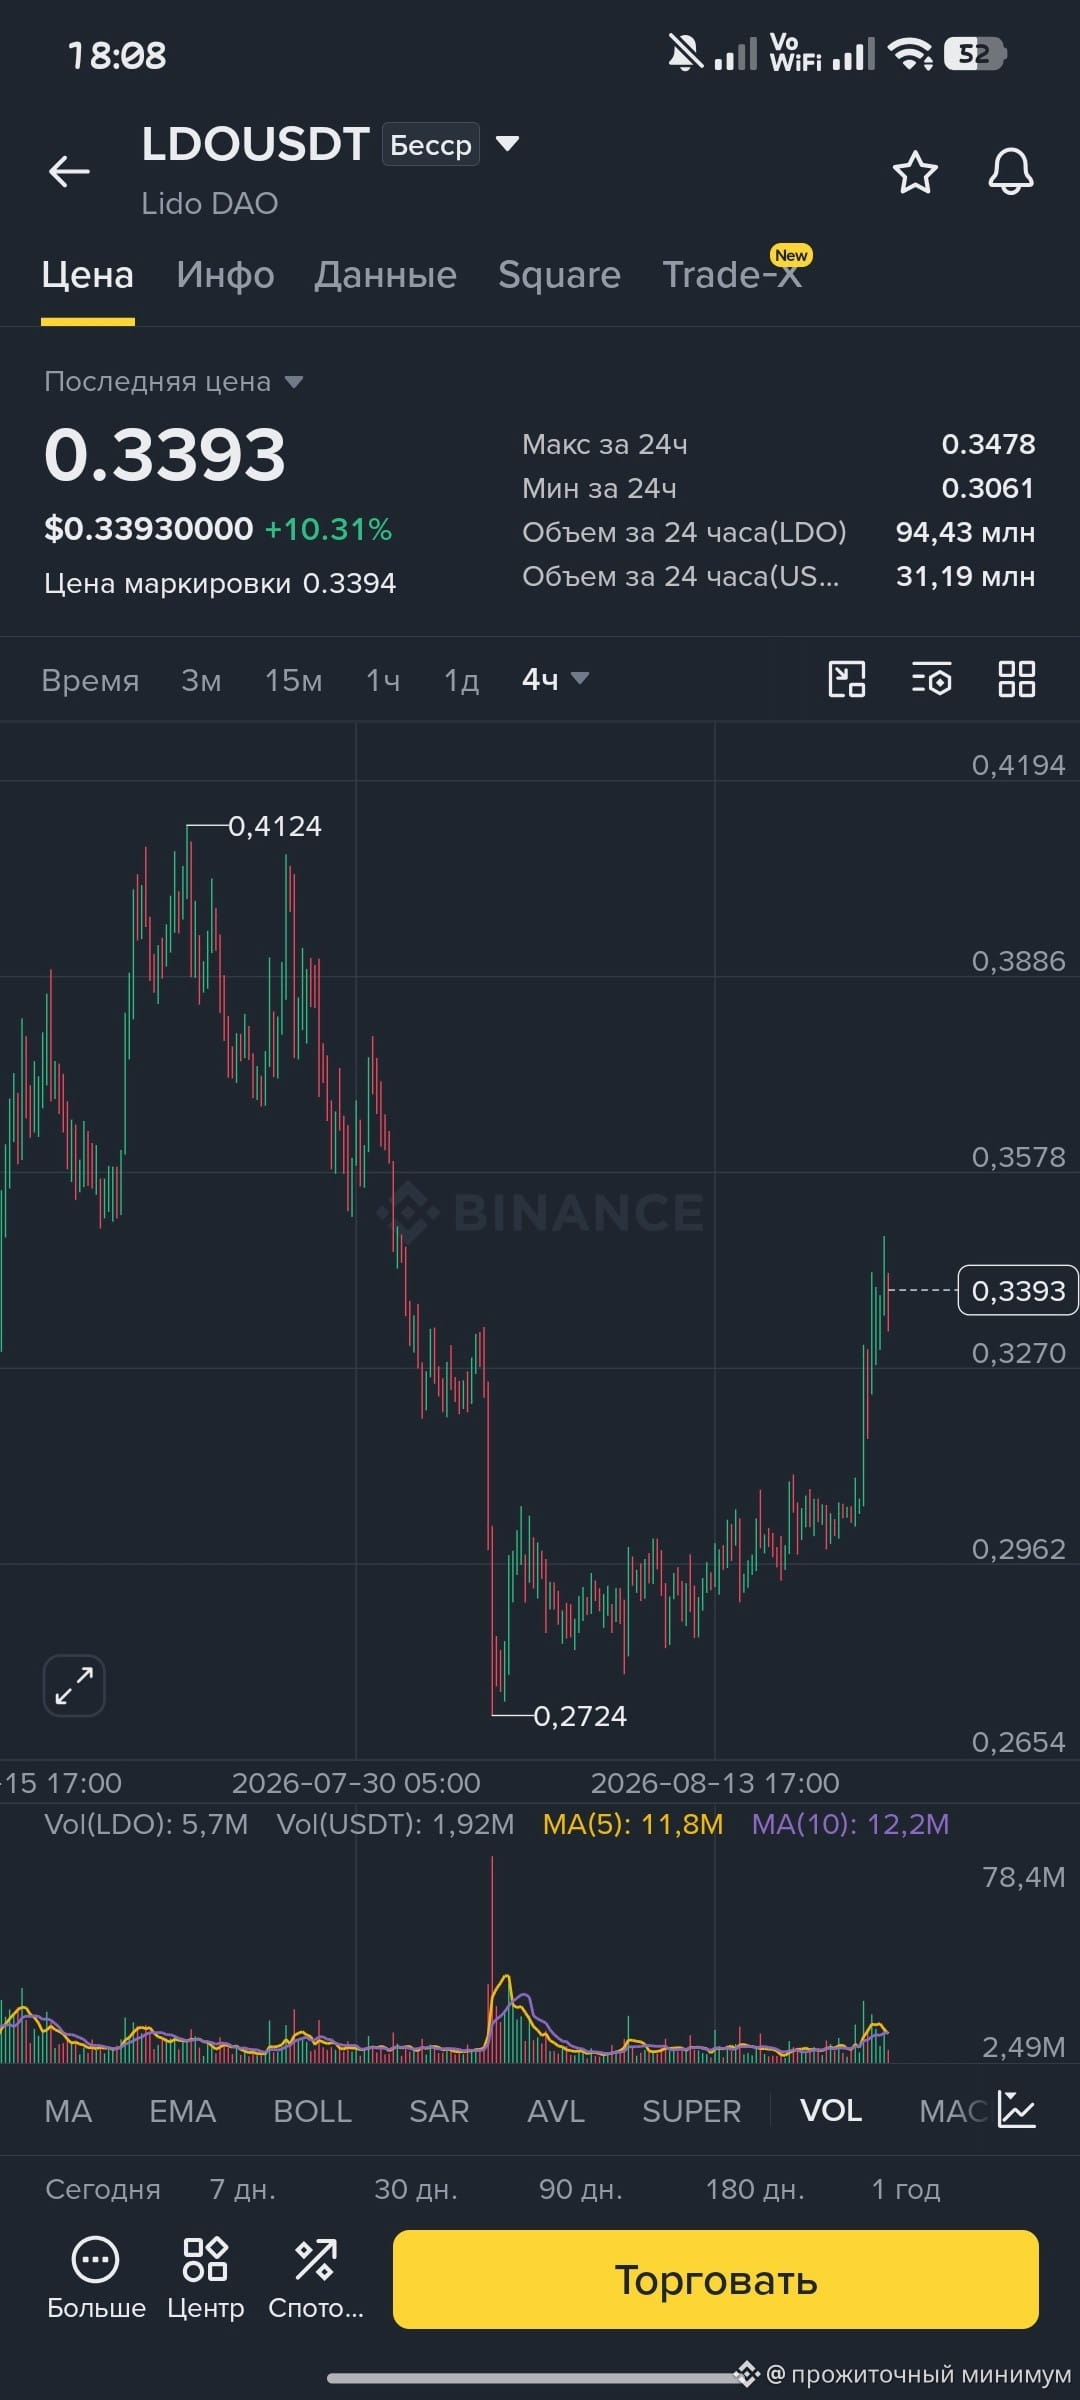
Task: Enable the partly visible MAC indicator
Action: pos(953,2111)
